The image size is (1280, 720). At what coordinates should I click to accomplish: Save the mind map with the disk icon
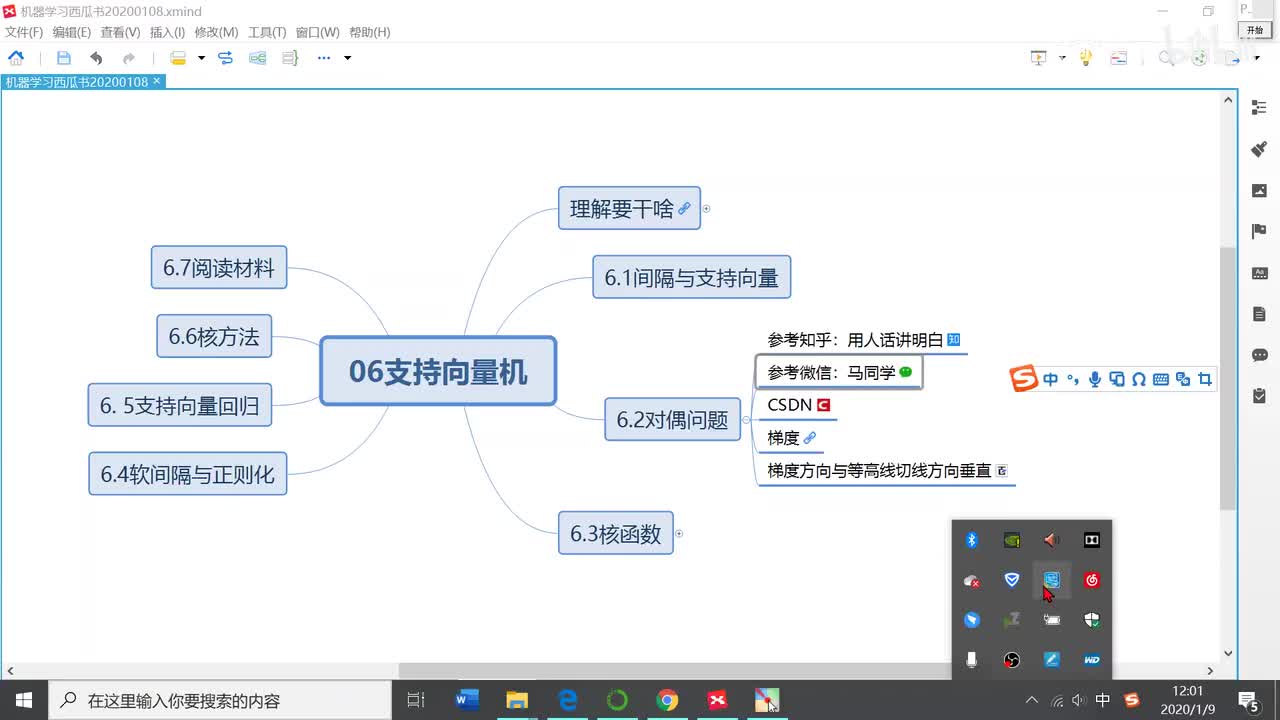click(64, 58)
